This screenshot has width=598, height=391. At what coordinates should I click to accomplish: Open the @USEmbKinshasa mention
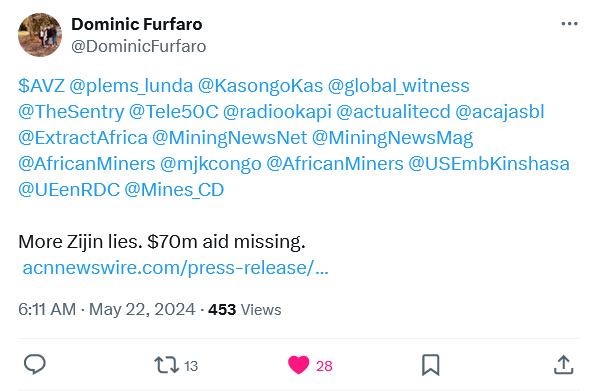pyautogui.click(x=489, y=164)
